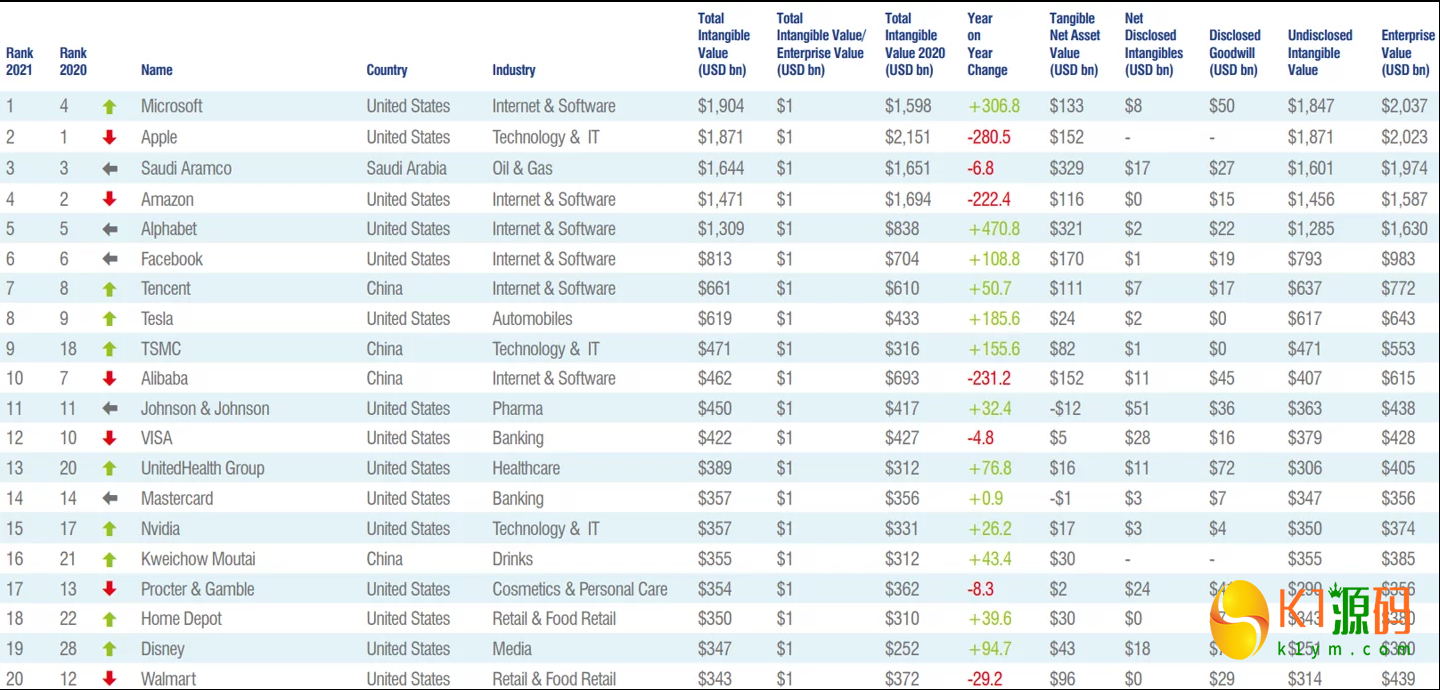Click the red down arrow beside VISA
The image size is (1440, 690).
click(x=110, y=438)
